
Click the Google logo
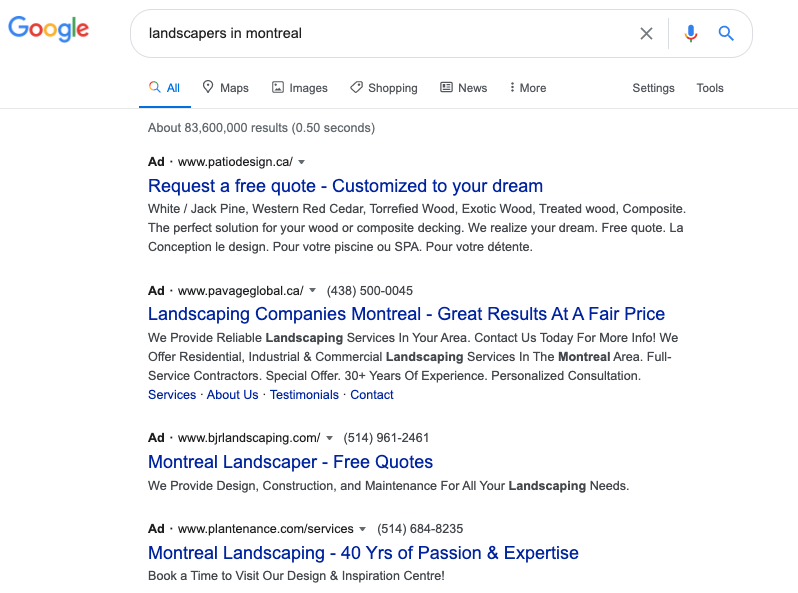(49, 29)
